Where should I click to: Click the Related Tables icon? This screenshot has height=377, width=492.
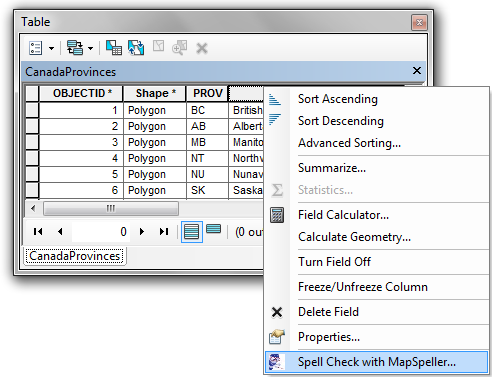(x=75, y=48)
